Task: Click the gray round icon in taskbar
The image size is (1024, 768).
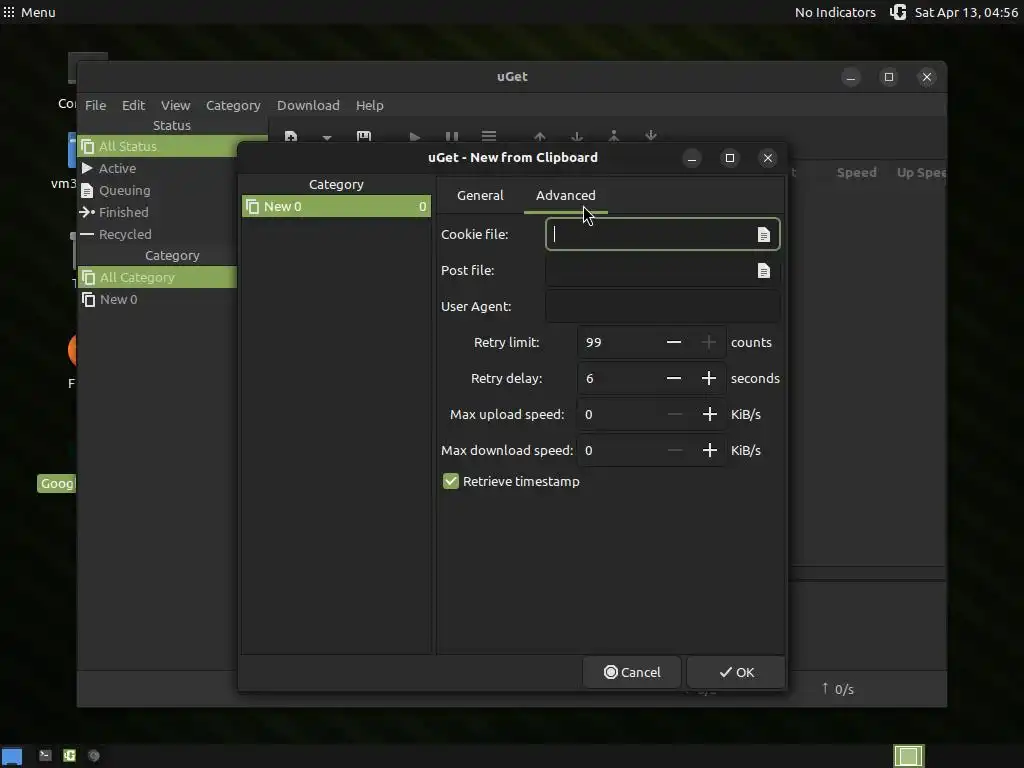Action: point(94,756)
